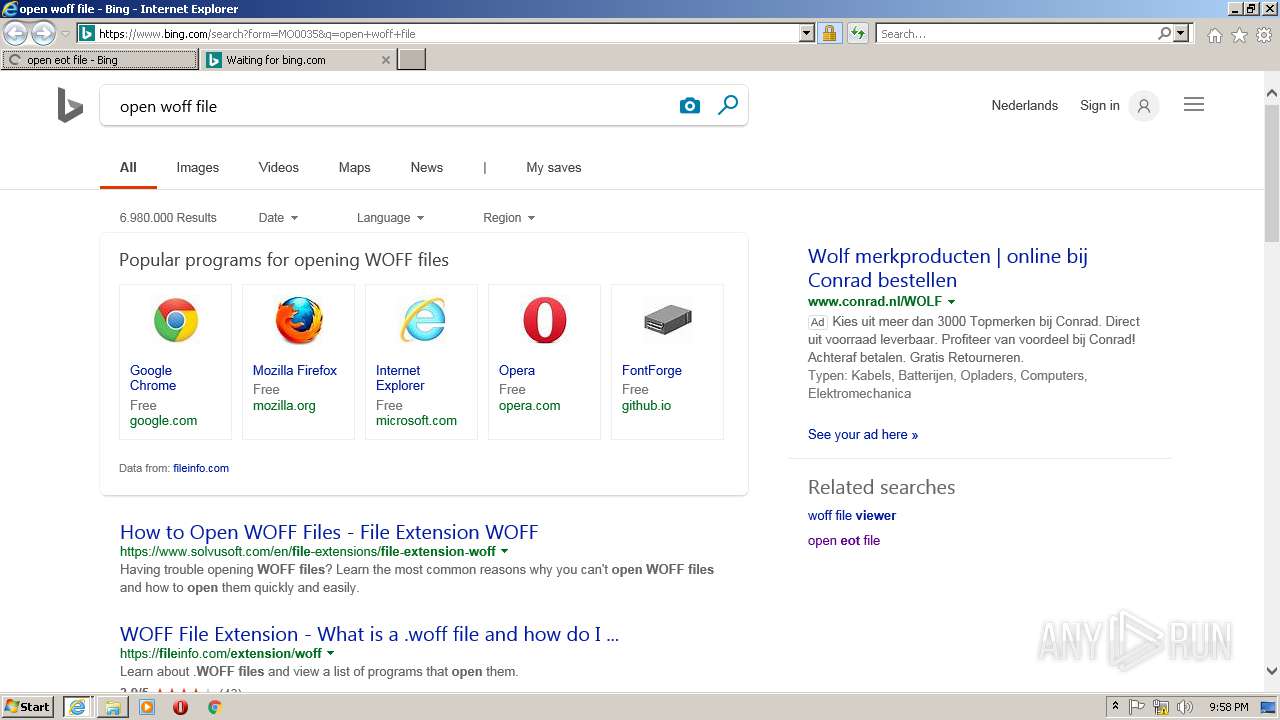Click the Mozilla Firefox program icon
The image size is (1280, 720).
tap(299, 321)
